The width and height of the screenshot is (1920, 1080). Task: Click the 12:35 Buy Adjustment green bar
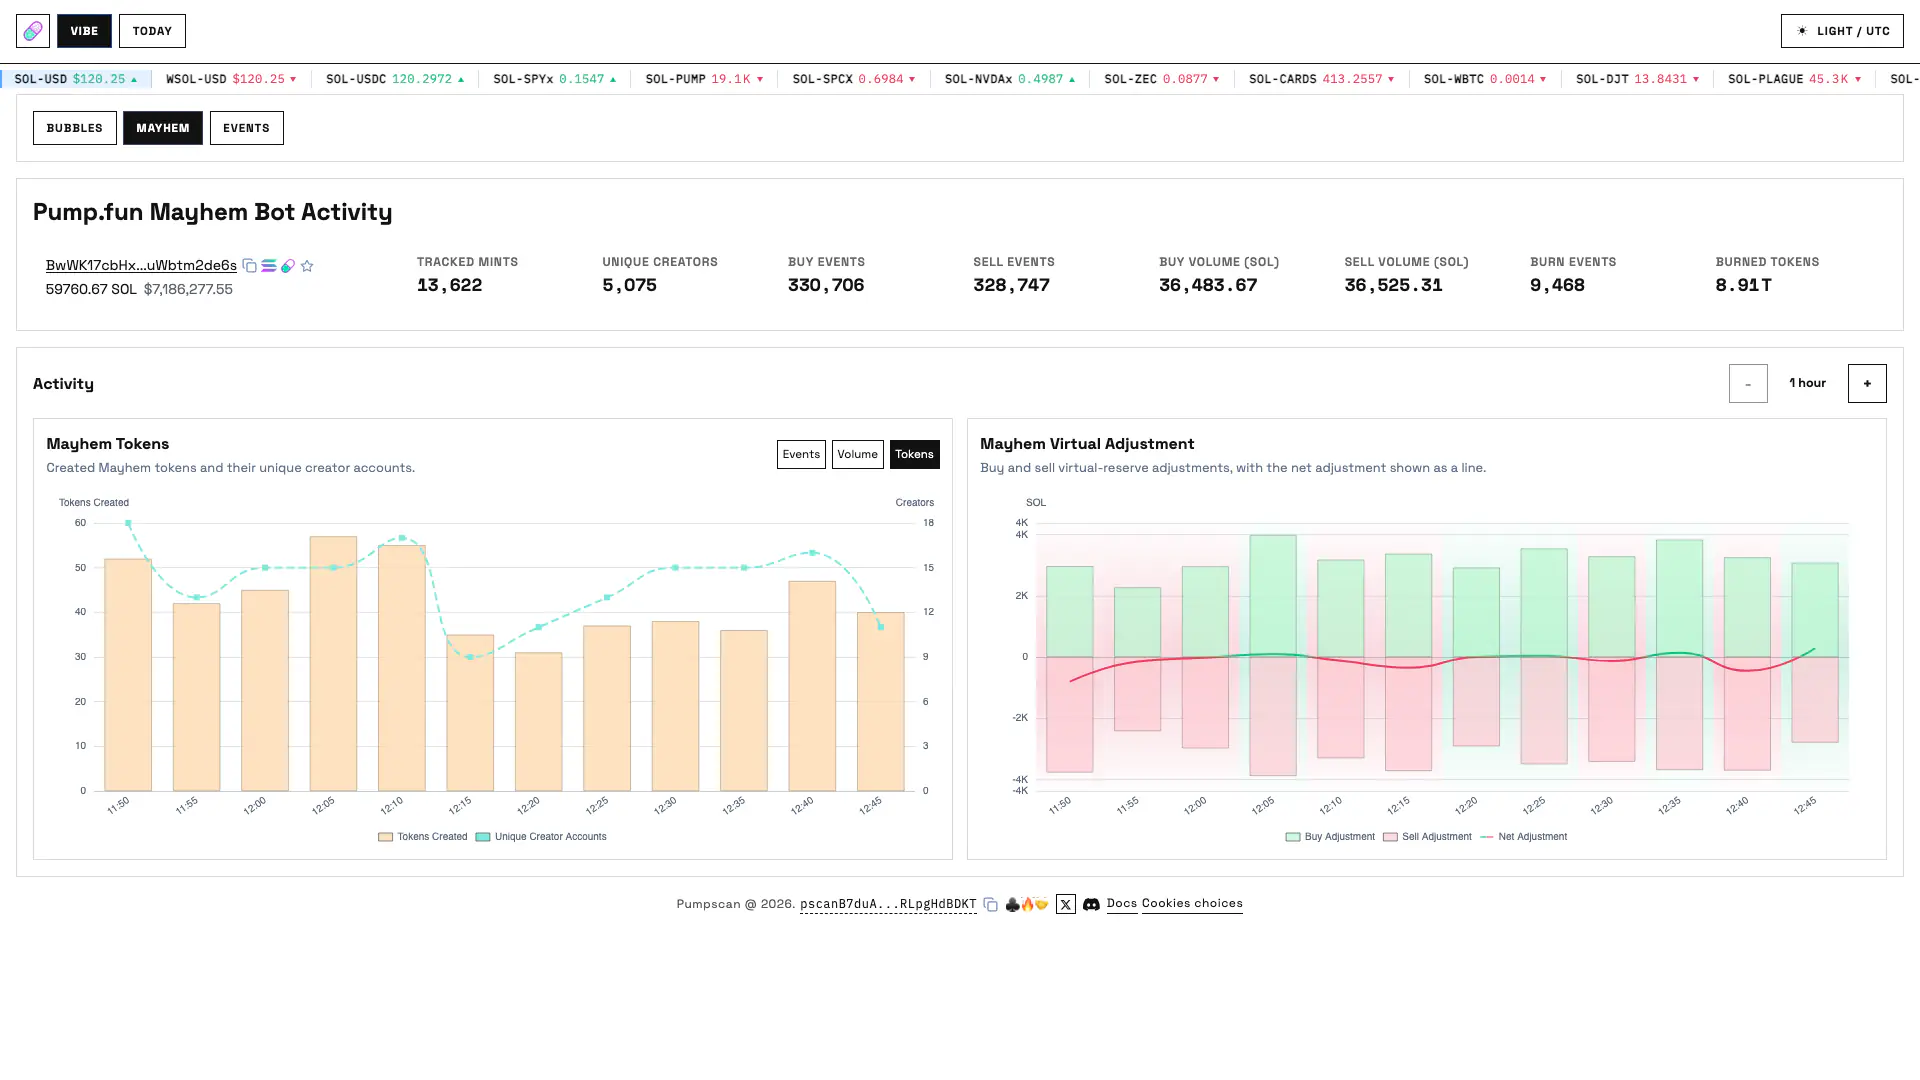[1679, 598]
